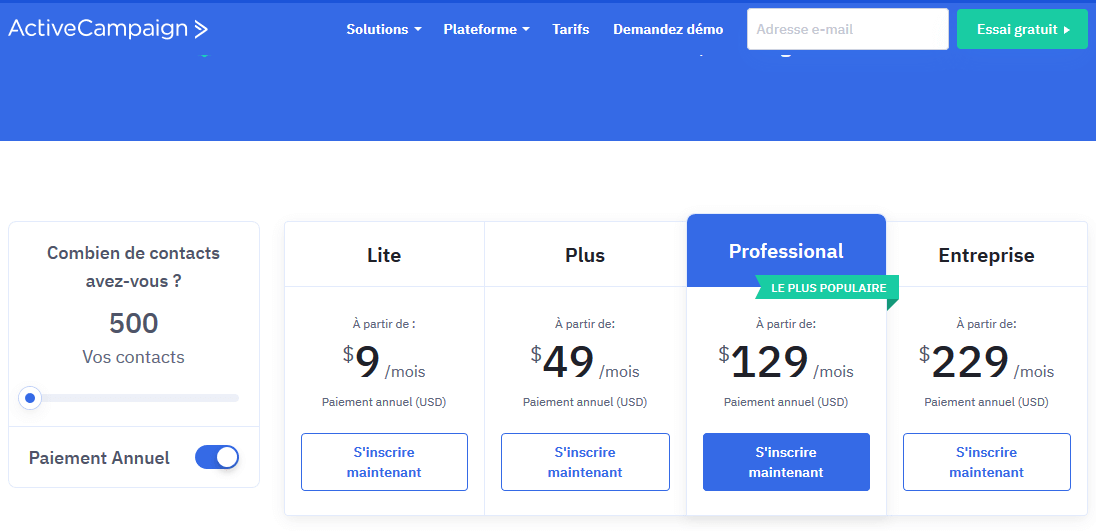Image resolution: width=1096 pixels, height=531 pixels.
Task: Click the Lite plan heading
Action: (384, 255)
